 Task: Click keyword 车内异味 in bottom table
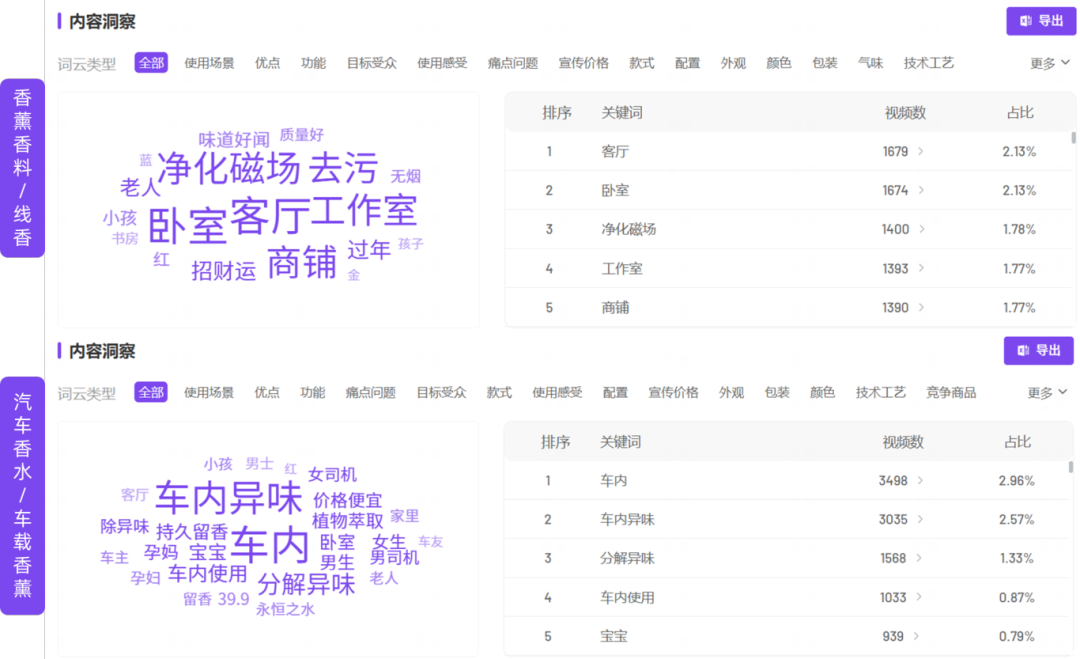(627, 519)
